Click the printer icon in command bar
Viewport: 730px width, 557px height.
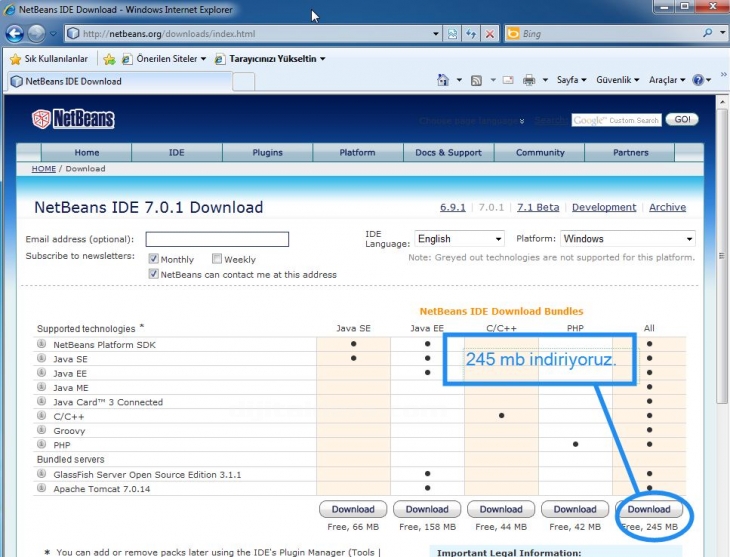(x=528, y=80)
